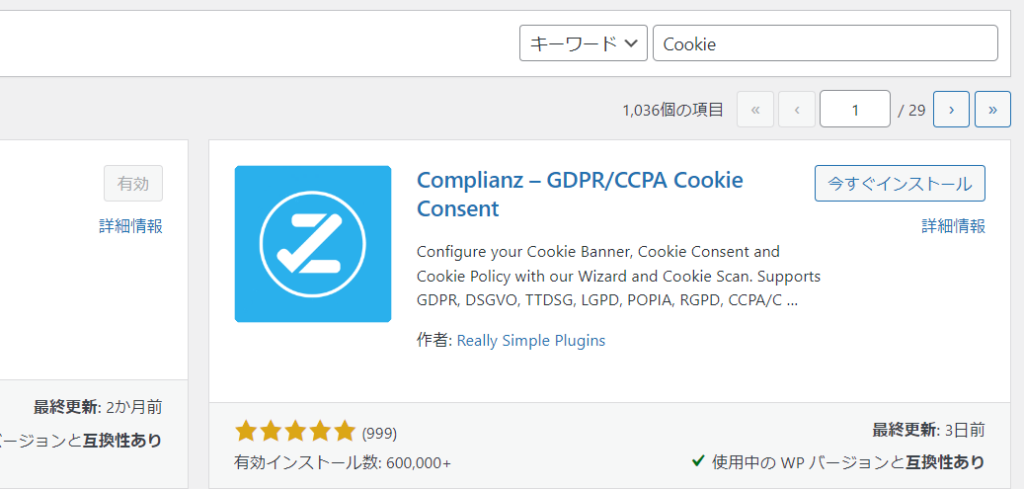Open 詳細情報 link under the install button
This screenshot has height=489, width=1024.
click(953, 226)
